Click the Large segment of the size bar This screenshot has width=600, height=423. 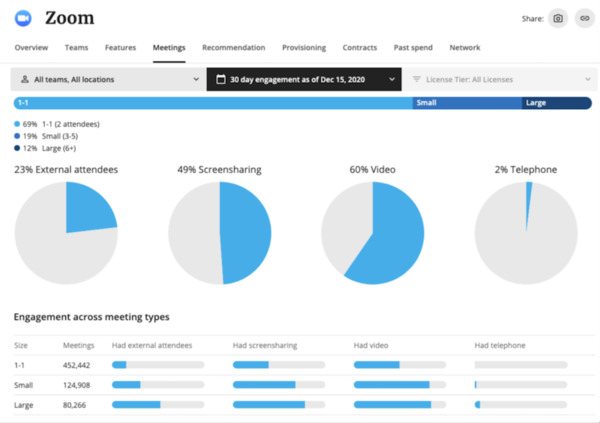click(557, 103)
